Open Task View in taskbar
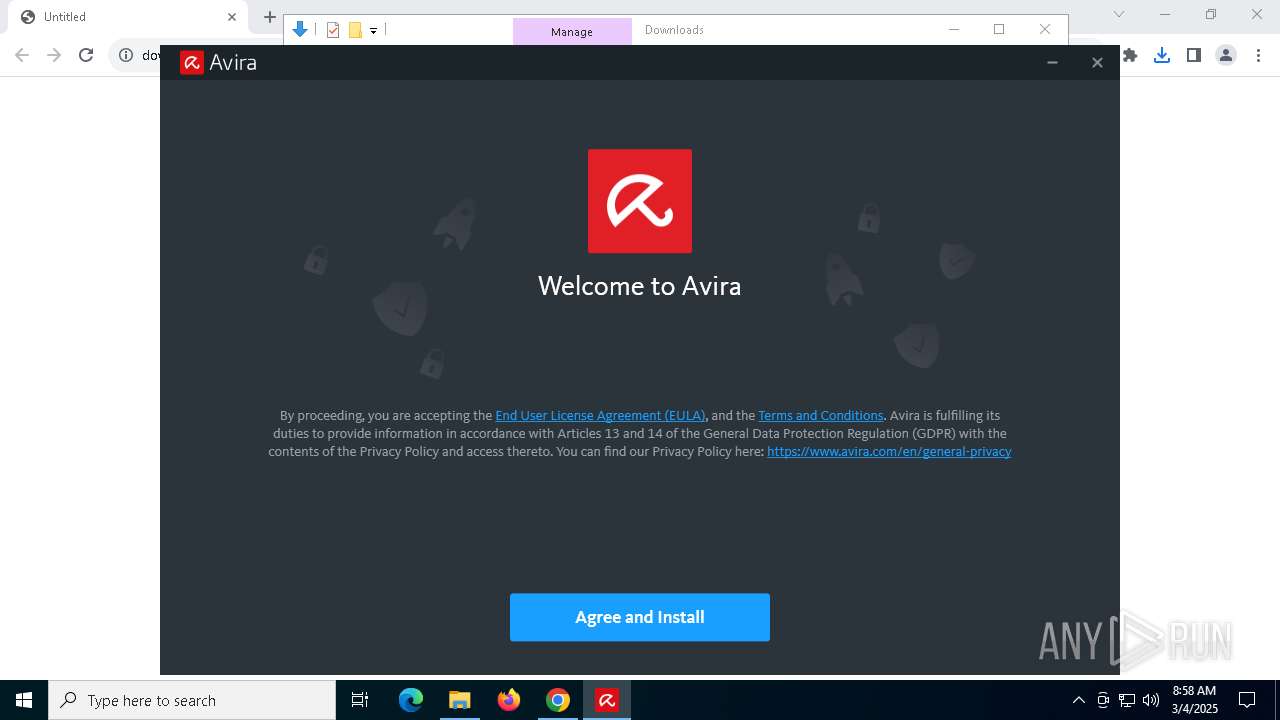The width and height of the screenshot is (1280, 720). pyautogui.click(x=360, y=700)
